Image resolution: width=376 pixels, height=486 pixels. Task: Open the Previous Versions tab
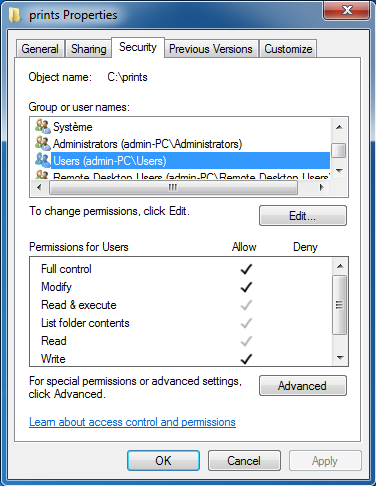(x=211, y=49)
